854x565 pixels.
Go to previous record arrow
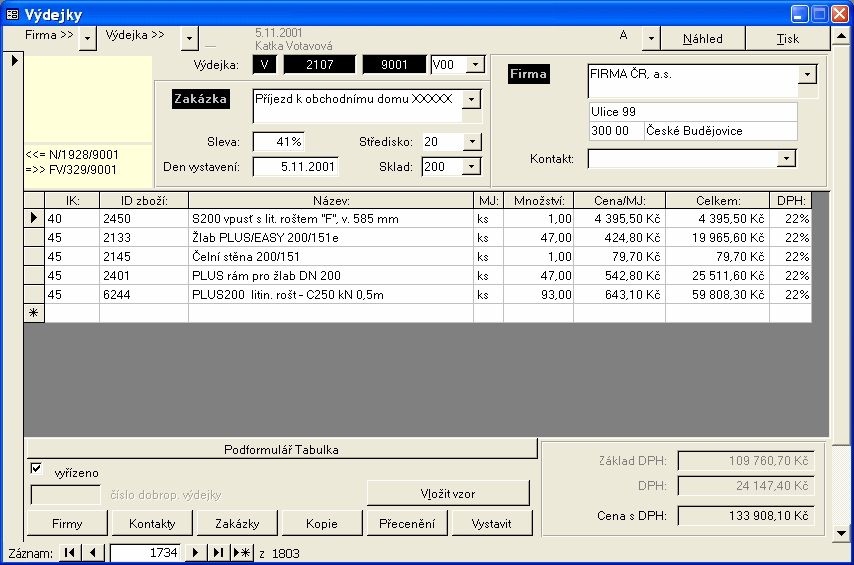point(93,553)
